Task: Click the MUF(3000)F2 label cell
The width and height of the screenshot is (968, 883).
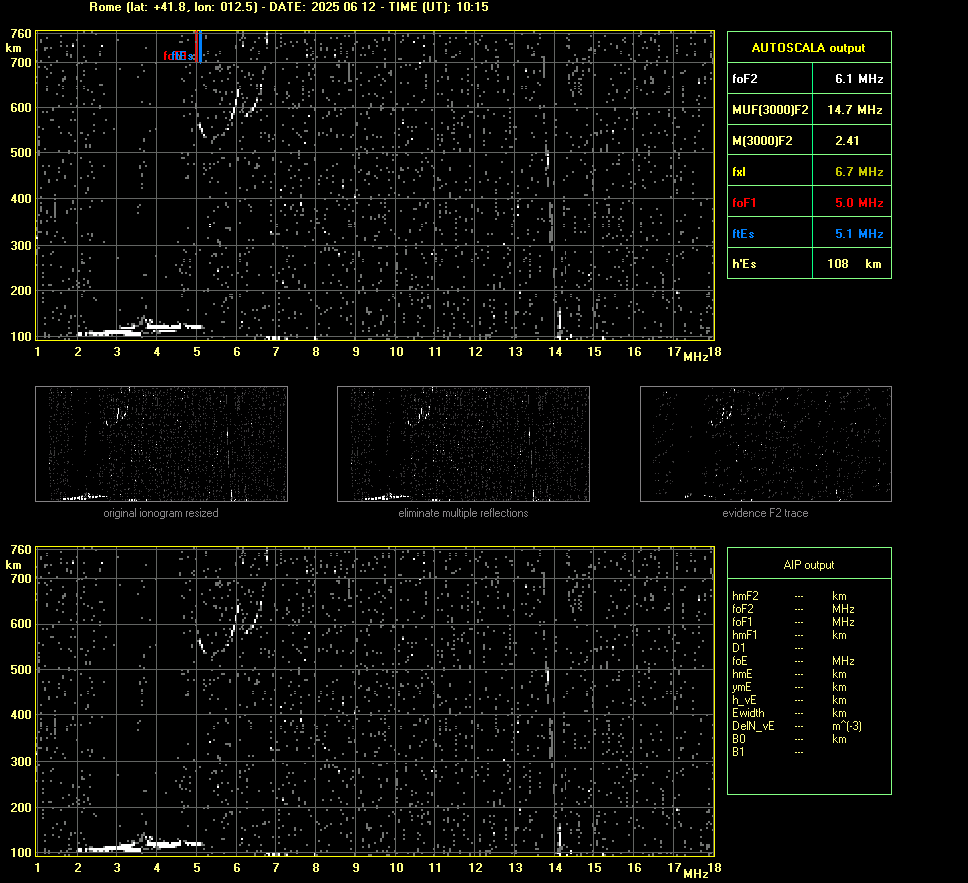Action: tap(770, 109)
